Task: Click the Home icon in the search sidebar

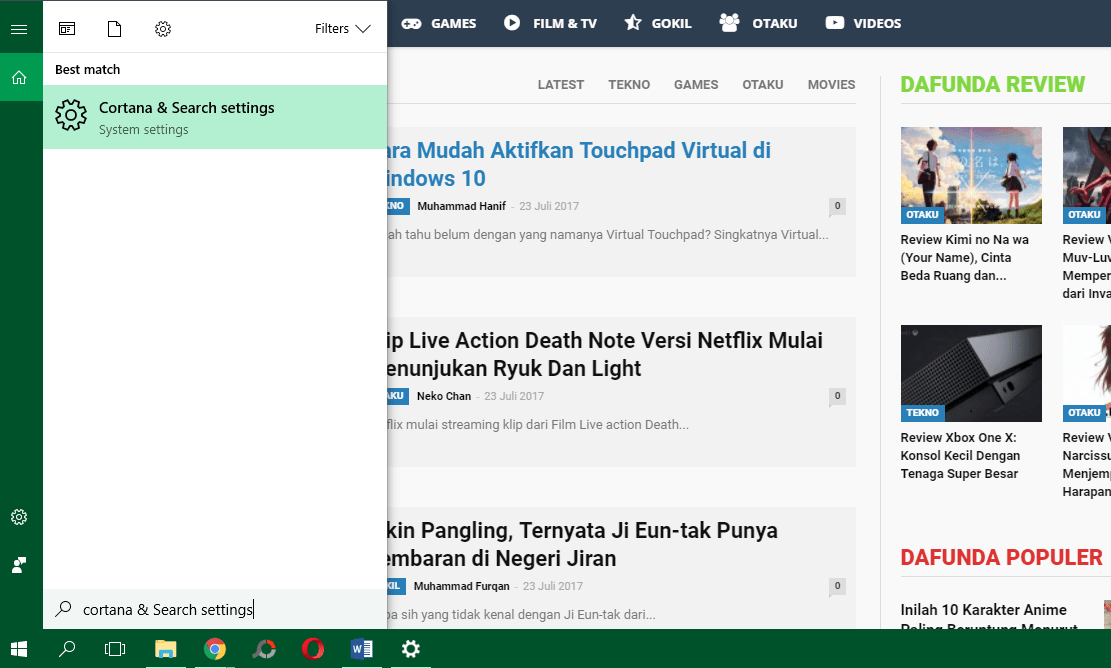Action: (19, 77)
